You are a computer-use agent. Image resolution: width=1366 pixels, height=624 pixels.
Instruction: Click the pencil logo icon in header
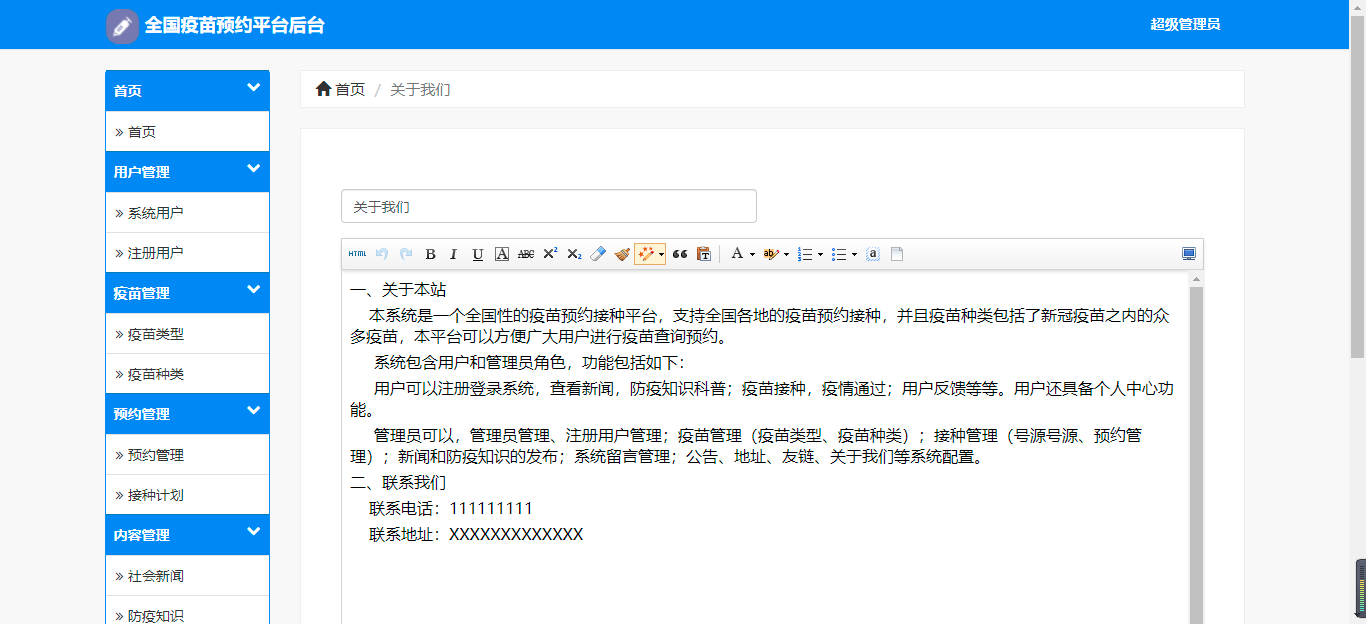(122, 25)
